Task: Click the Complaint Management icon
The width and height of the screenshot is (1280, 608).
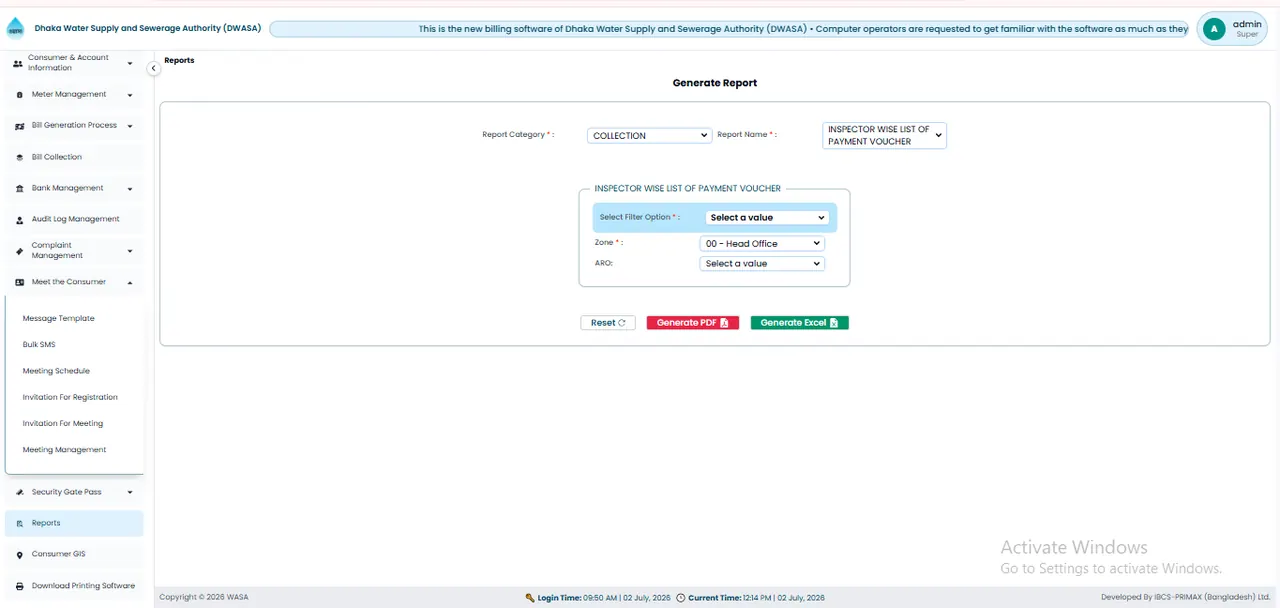Action: pos(20,250)
